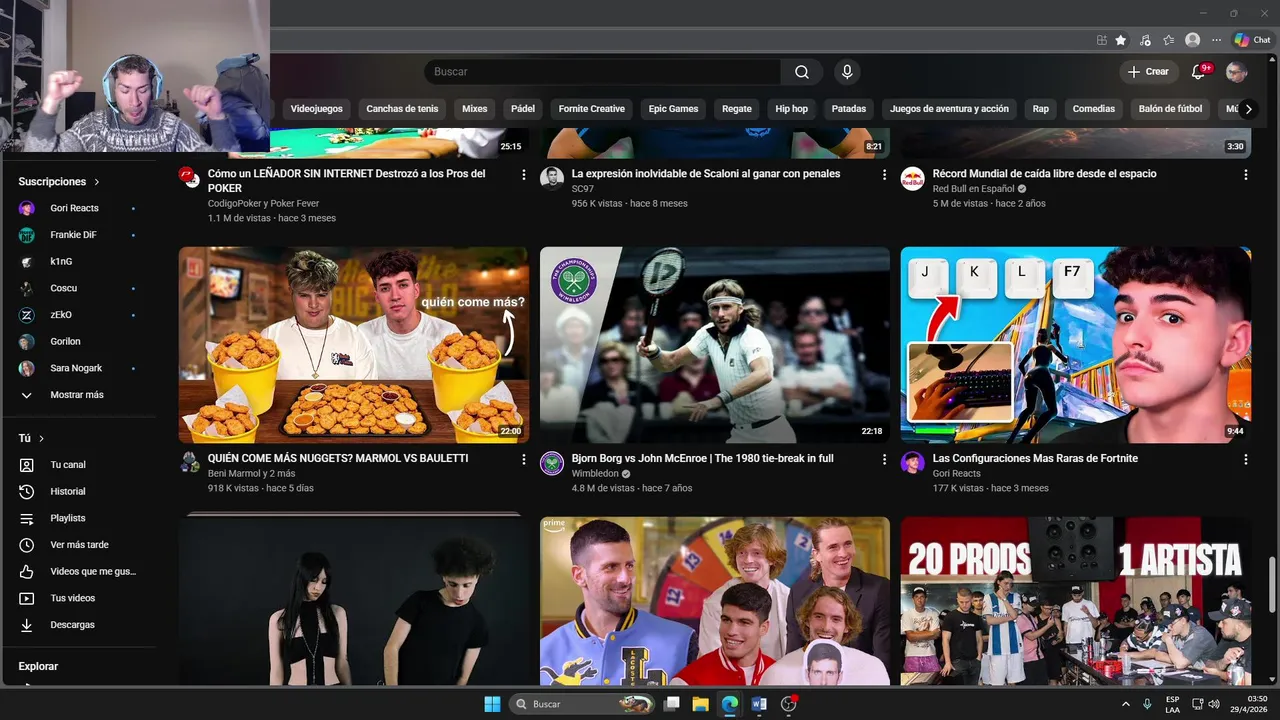The height and width of the screenshot is (720, 1280).
Task: Open Edge Copilot Chat button
Action: pos(1252,40)
